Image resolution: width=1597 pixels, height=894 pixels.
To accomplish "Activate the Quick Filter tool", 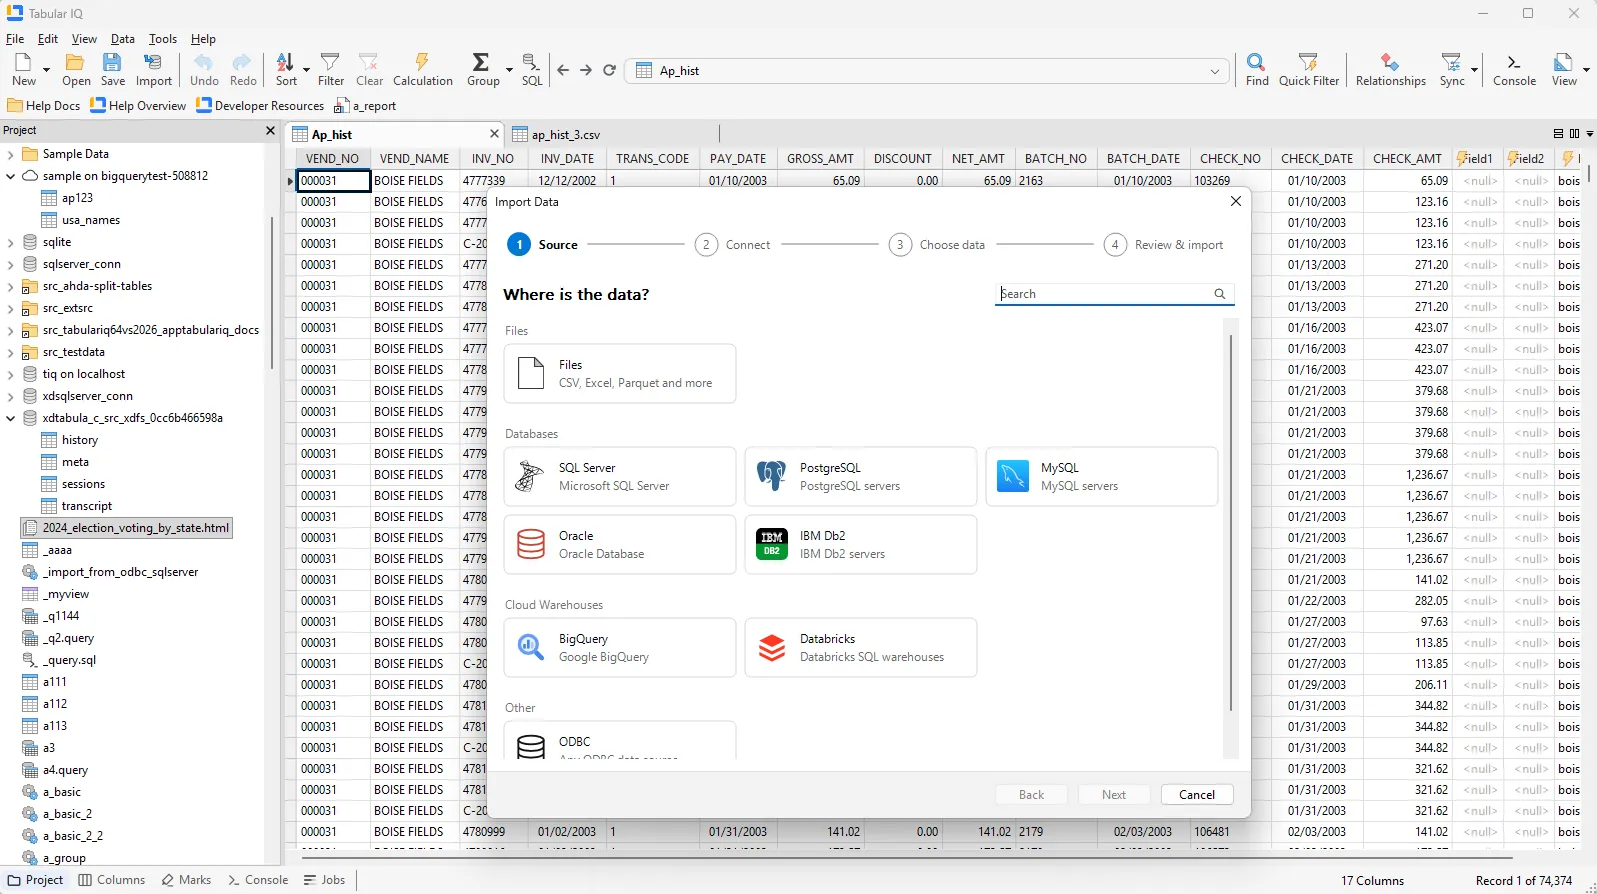I will pos(1308,70).
